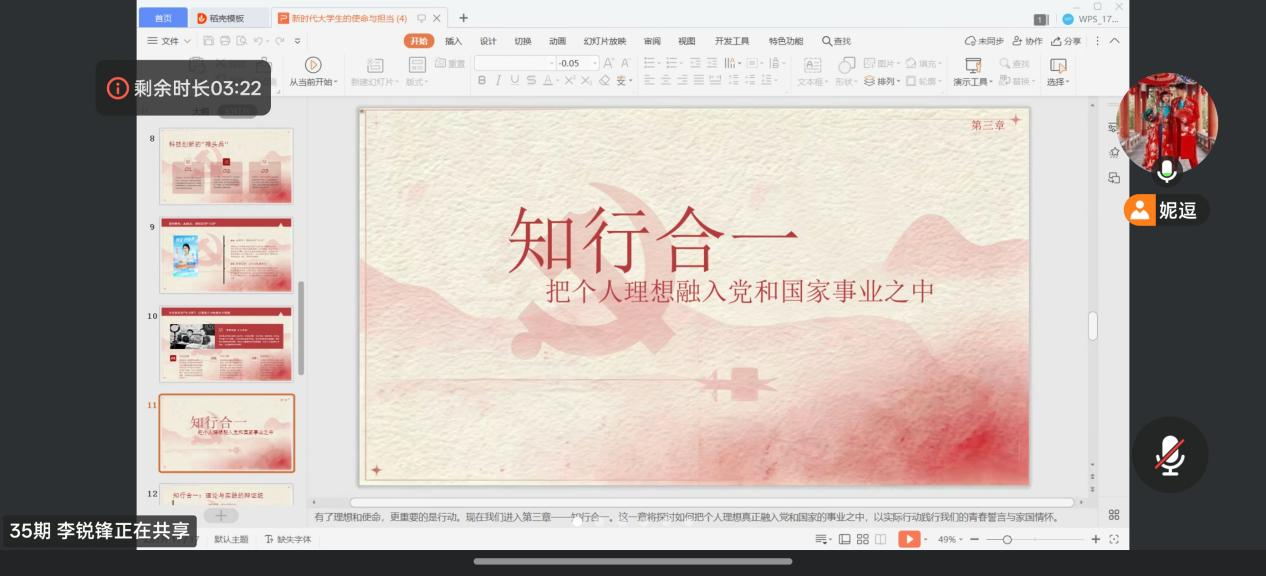Open the 特色功能 ribbon tab
Viewport: 1266px width, 576px height.
point(785,41)
